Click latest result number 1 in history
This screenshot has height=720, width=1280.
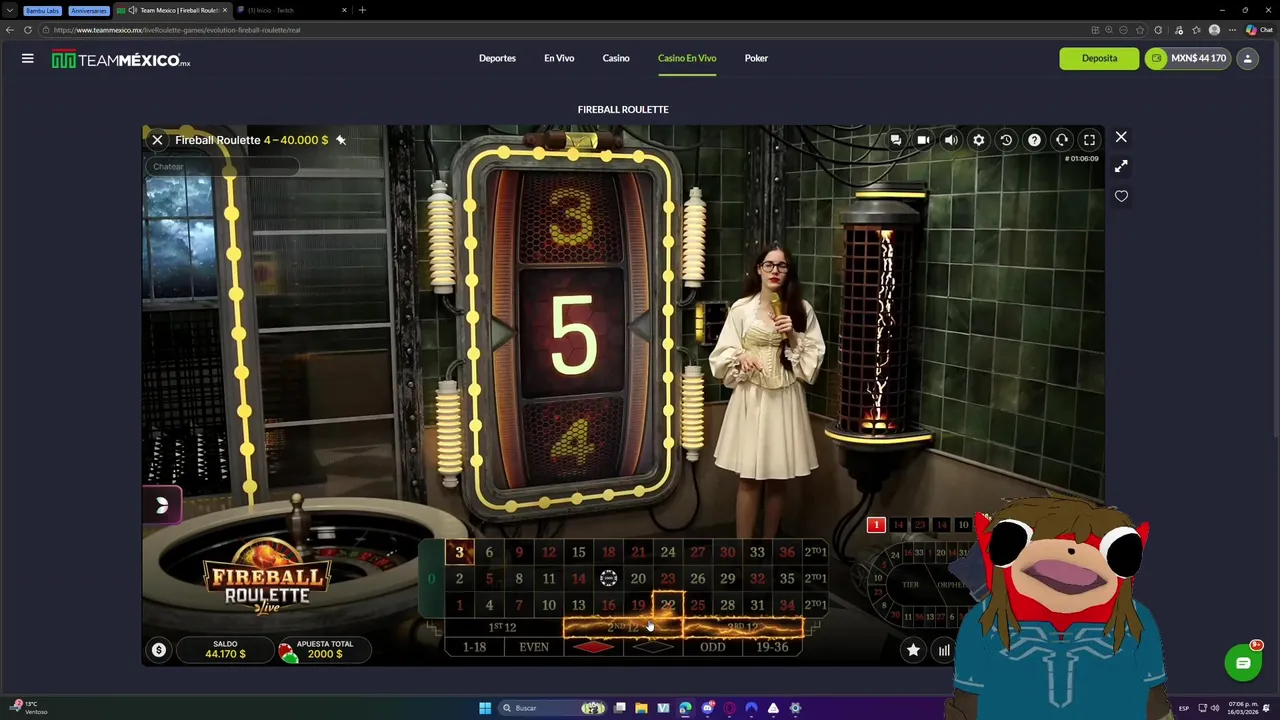coord(876,525)
